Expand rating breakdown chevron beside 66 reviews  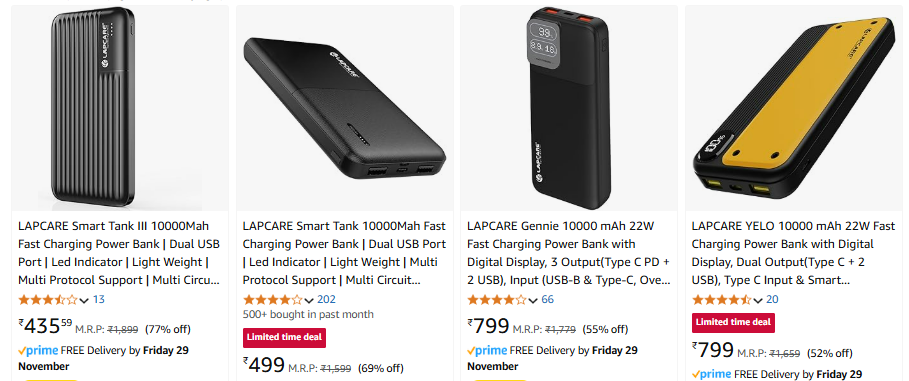click(x=533, y=300)
